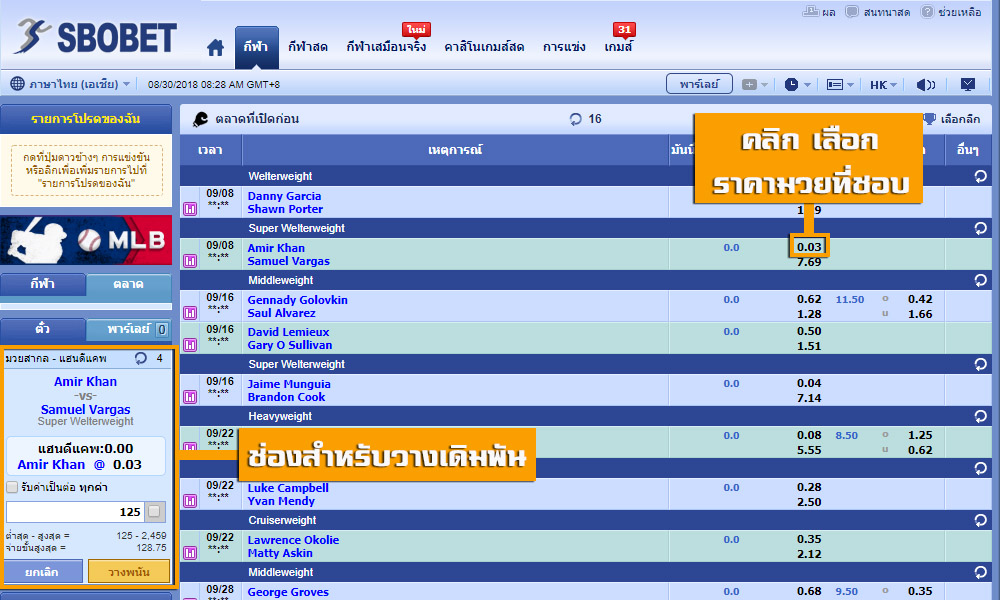
Task: Open stats icon for Jaime Munguia match
Action: (x=190, y=397)
